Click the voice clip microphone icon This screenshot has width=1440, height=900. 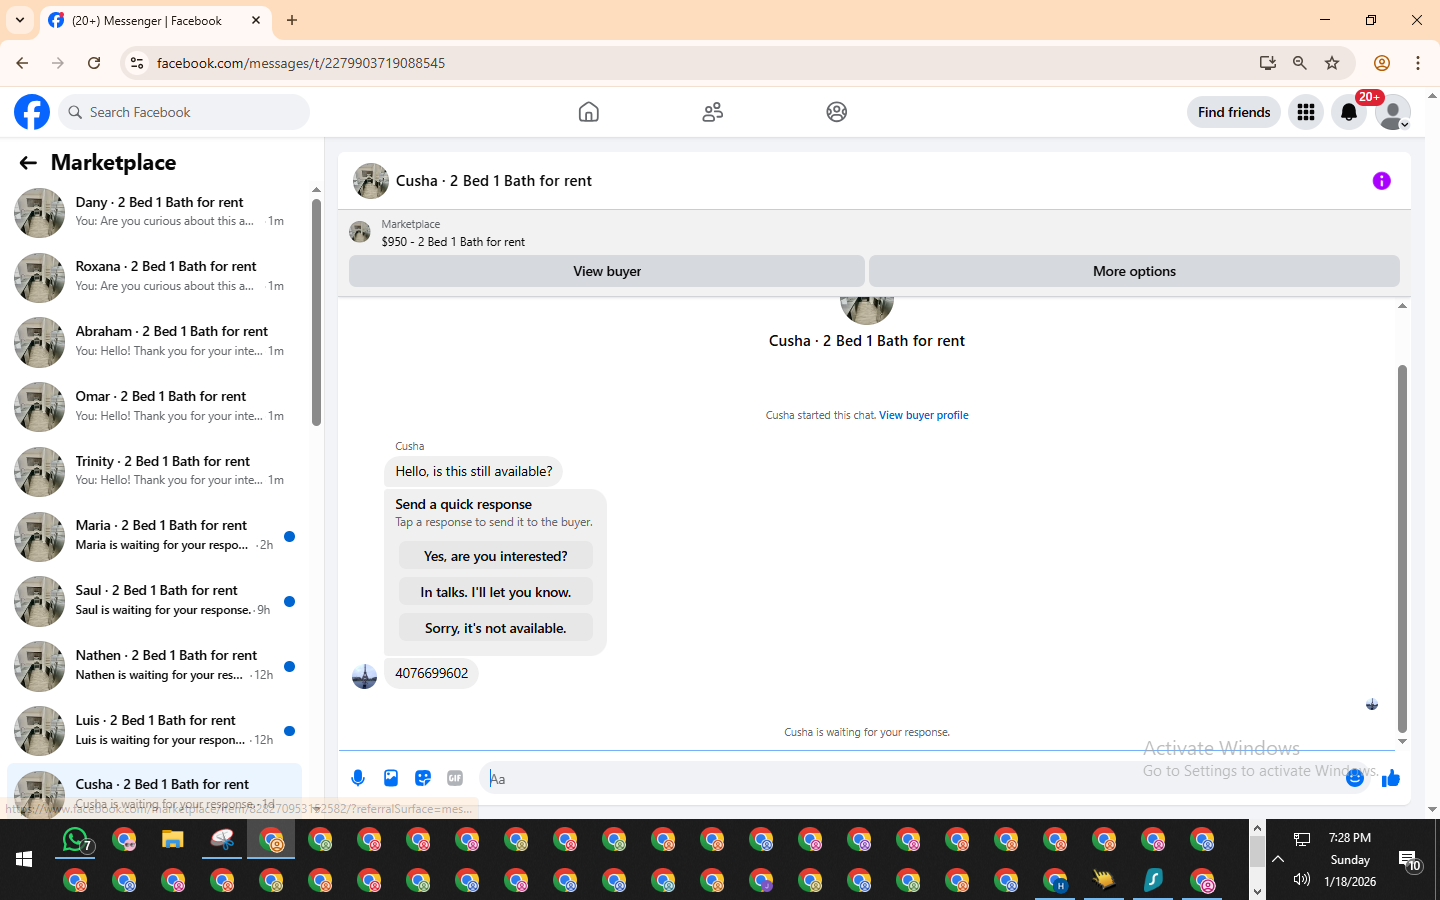358,778
